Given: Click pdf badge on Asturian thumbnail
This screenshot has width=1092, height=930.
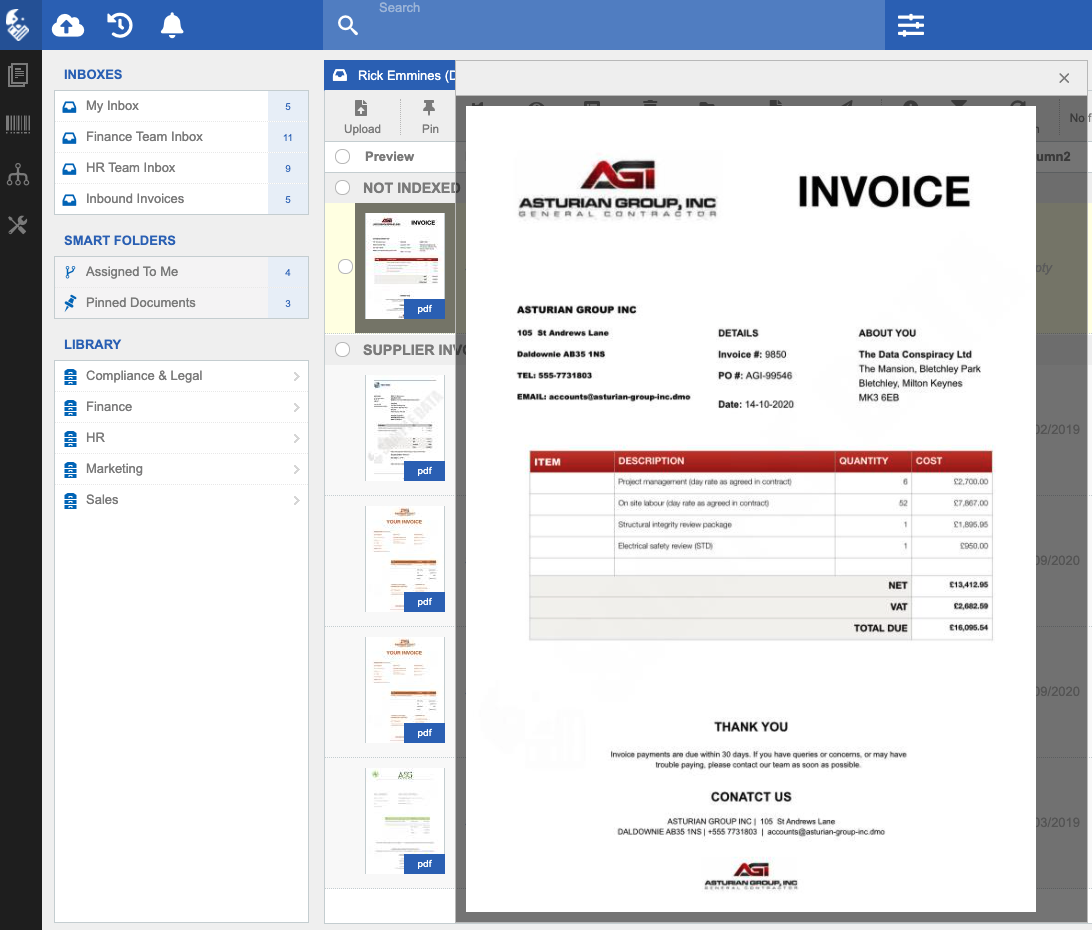Looking at the screenshot, I should click(x=424, y=309).
